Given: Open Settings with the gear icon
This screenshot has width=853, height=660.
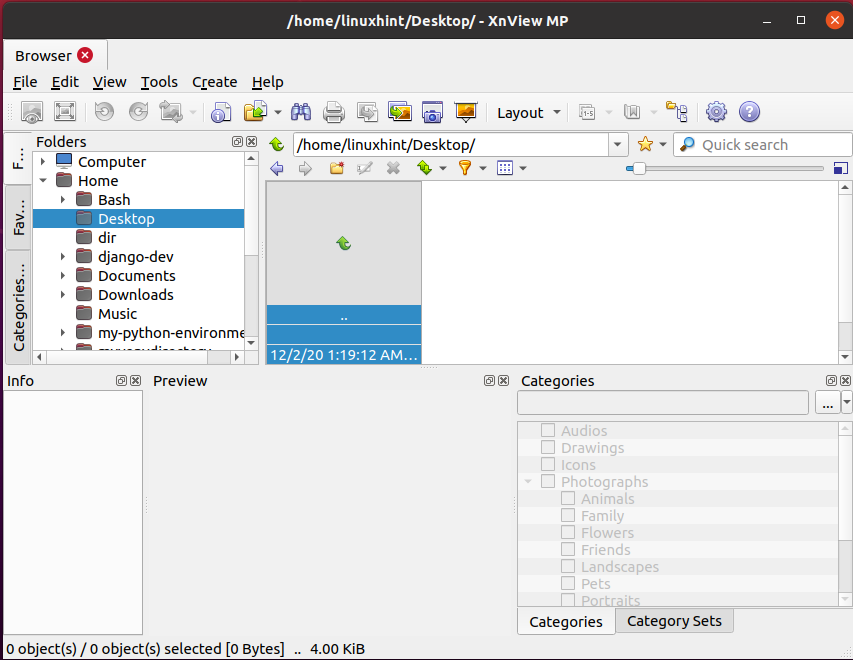Looking at the screenshot, I should pyautogui.click(x=716, y=112).
